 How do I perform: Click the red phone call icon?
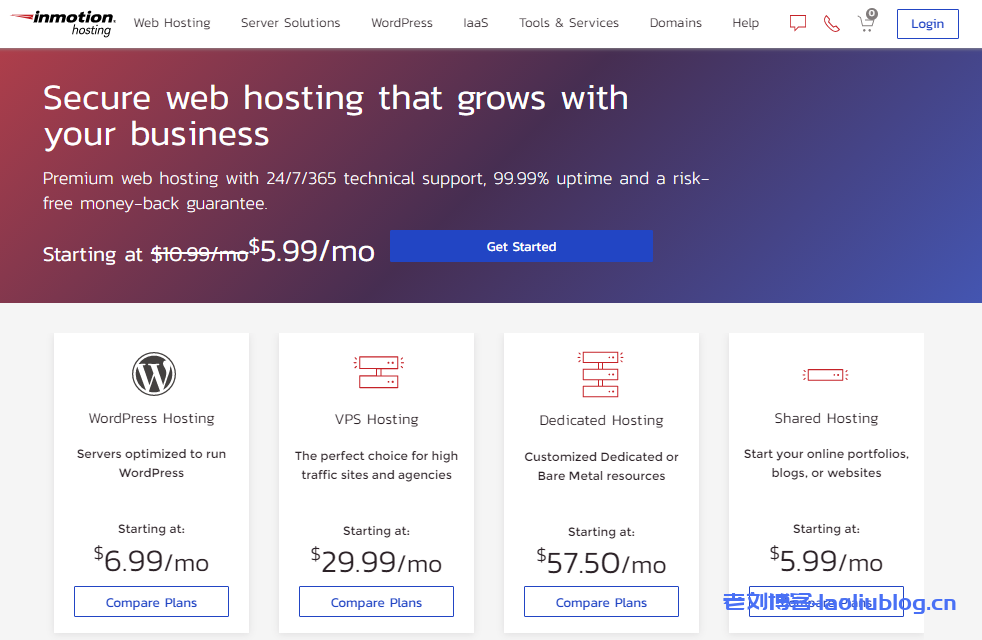click(x=831, y=23)
